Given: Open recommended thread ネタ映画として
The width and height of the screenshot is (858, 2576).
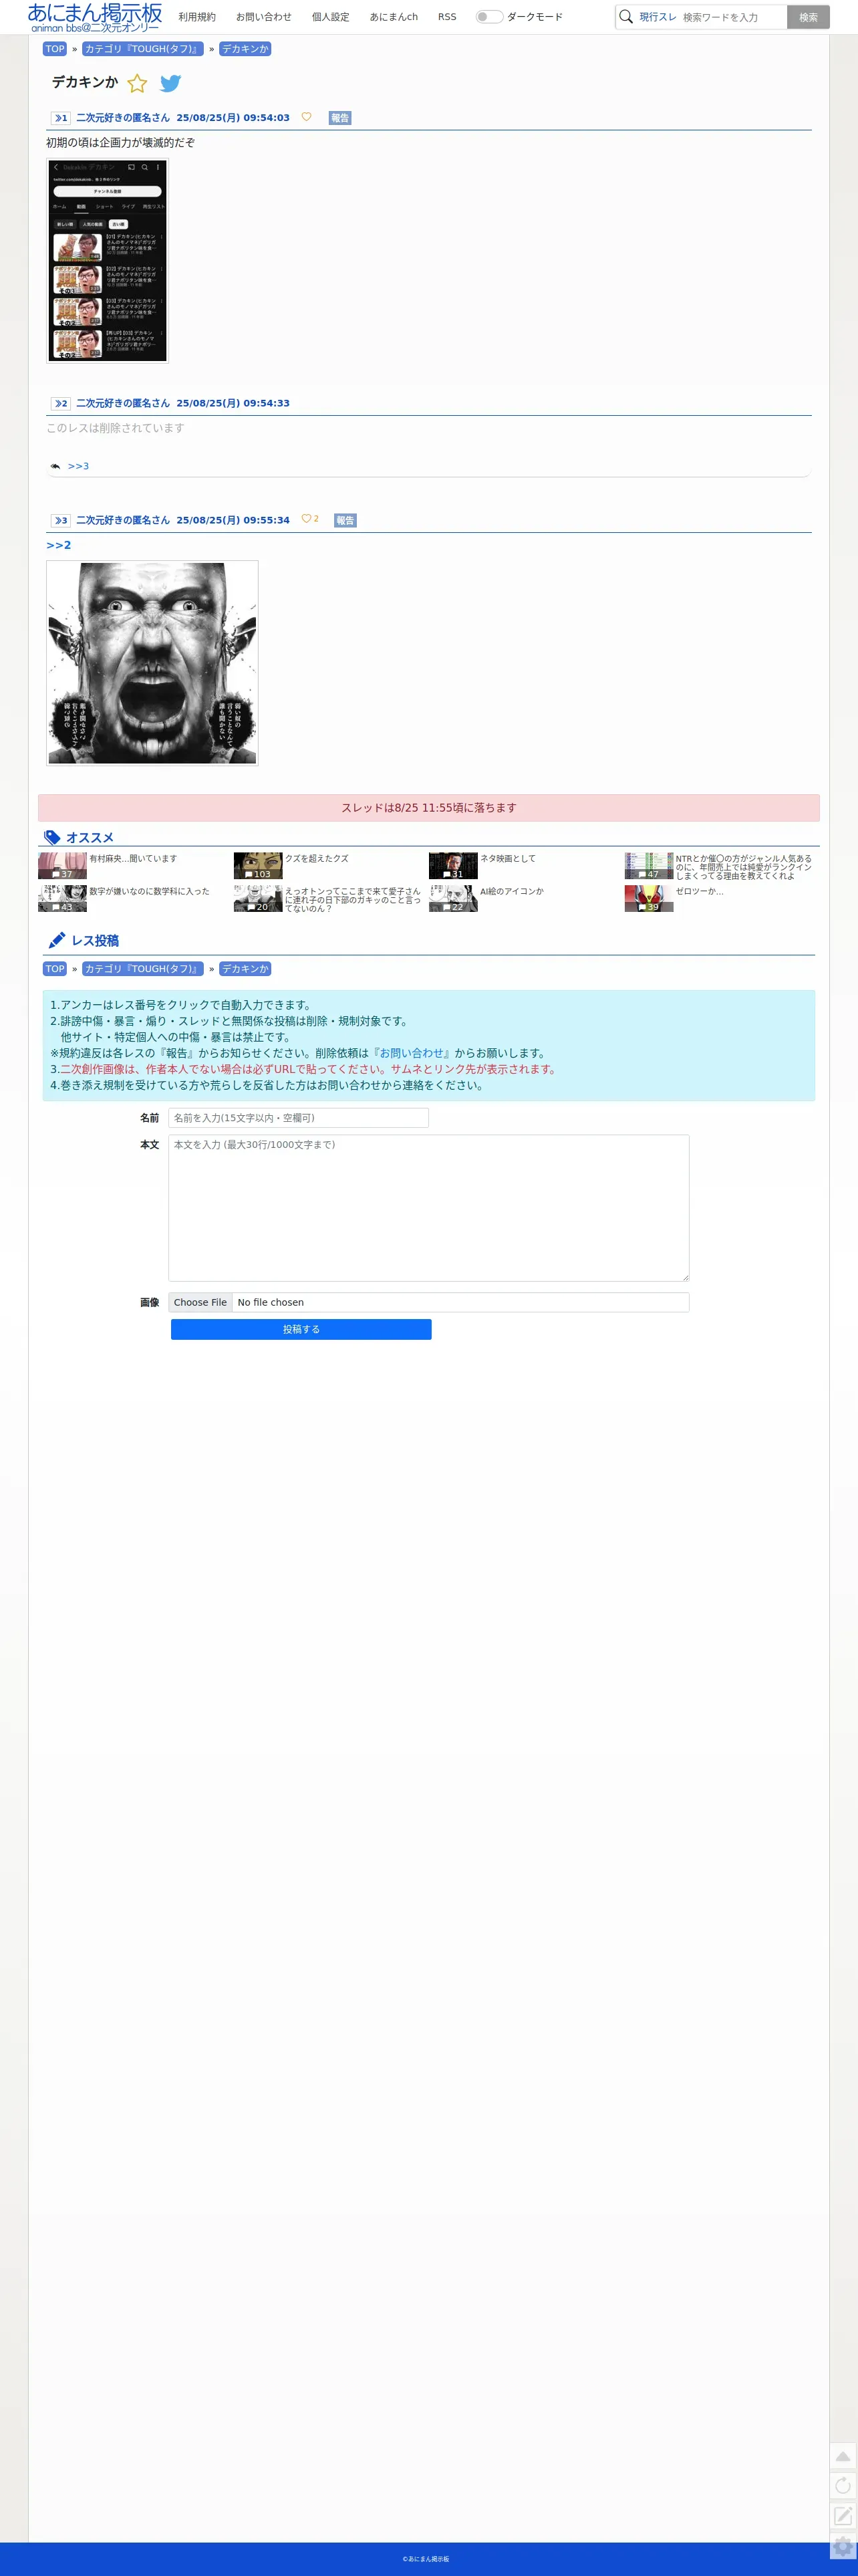Looking at the screenshot, I should tap(508, 858).
